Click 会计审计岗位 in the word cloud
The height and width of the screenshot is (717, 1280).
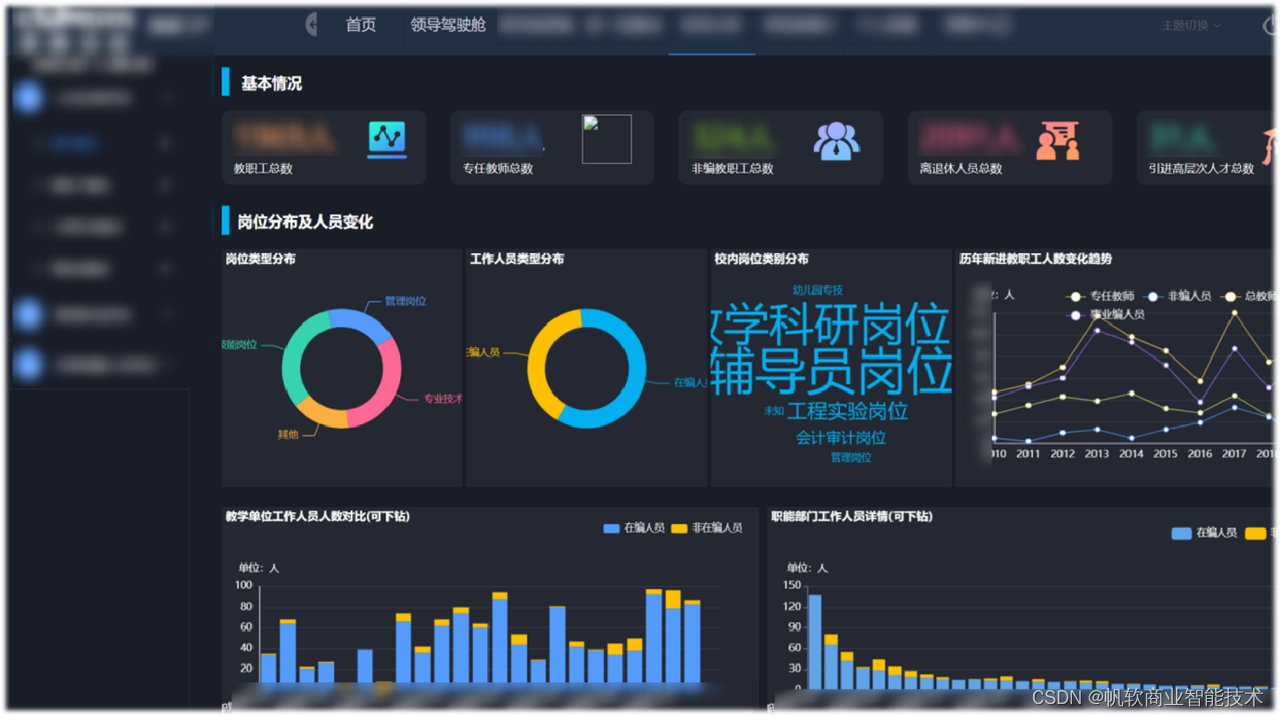841,438
